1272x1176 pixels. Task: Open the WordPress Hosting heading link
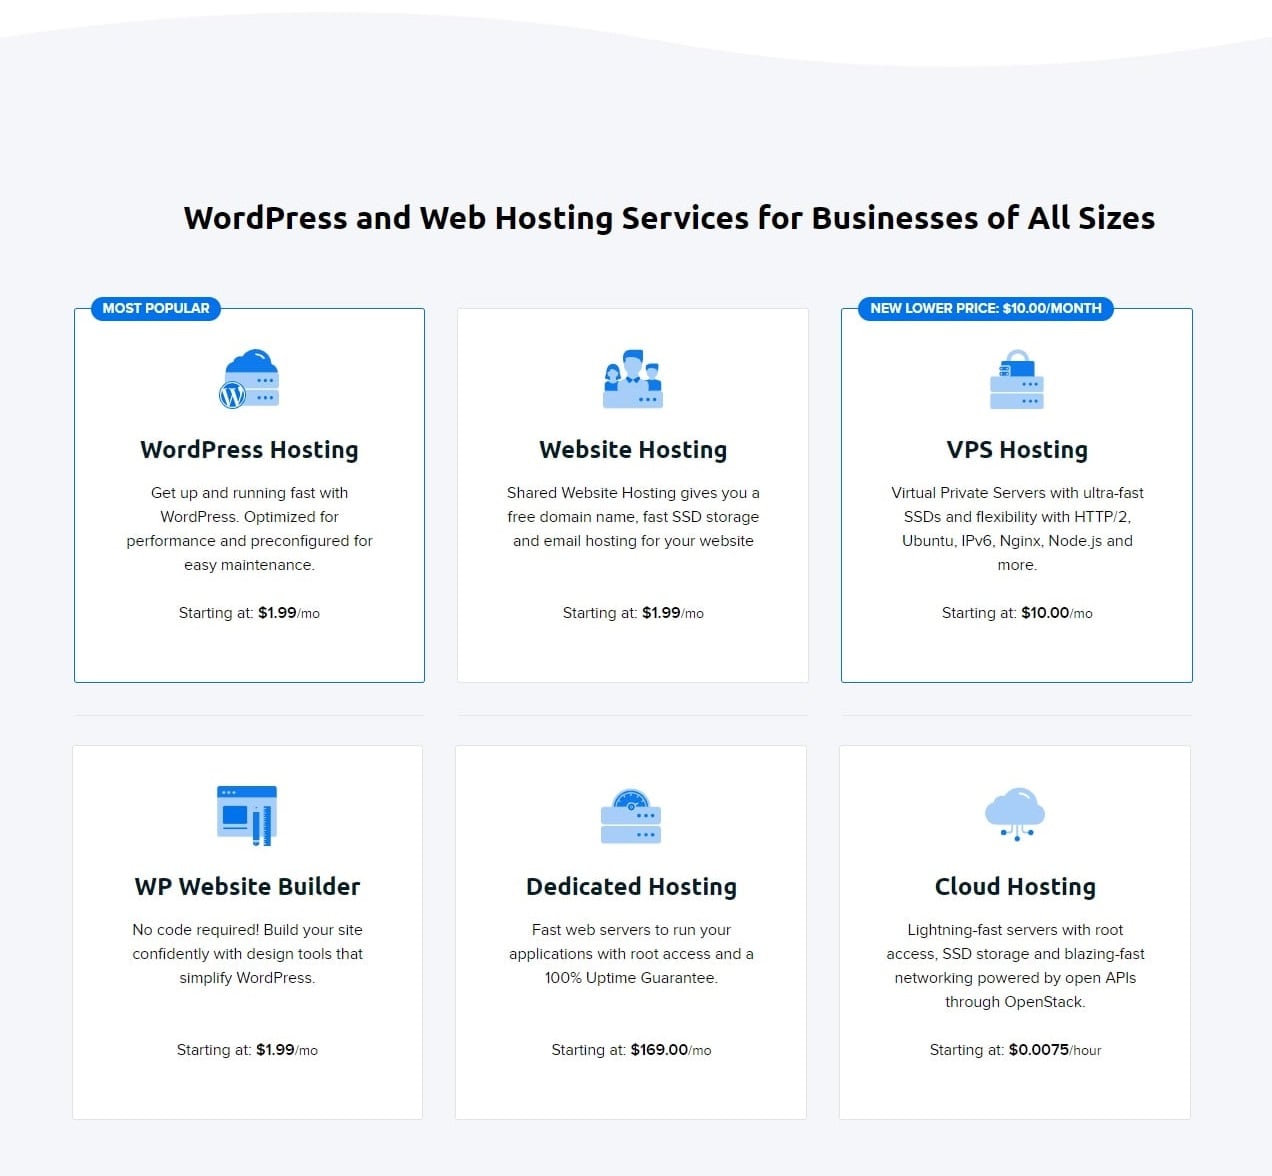pyautogui.click(x=249, y=449)
